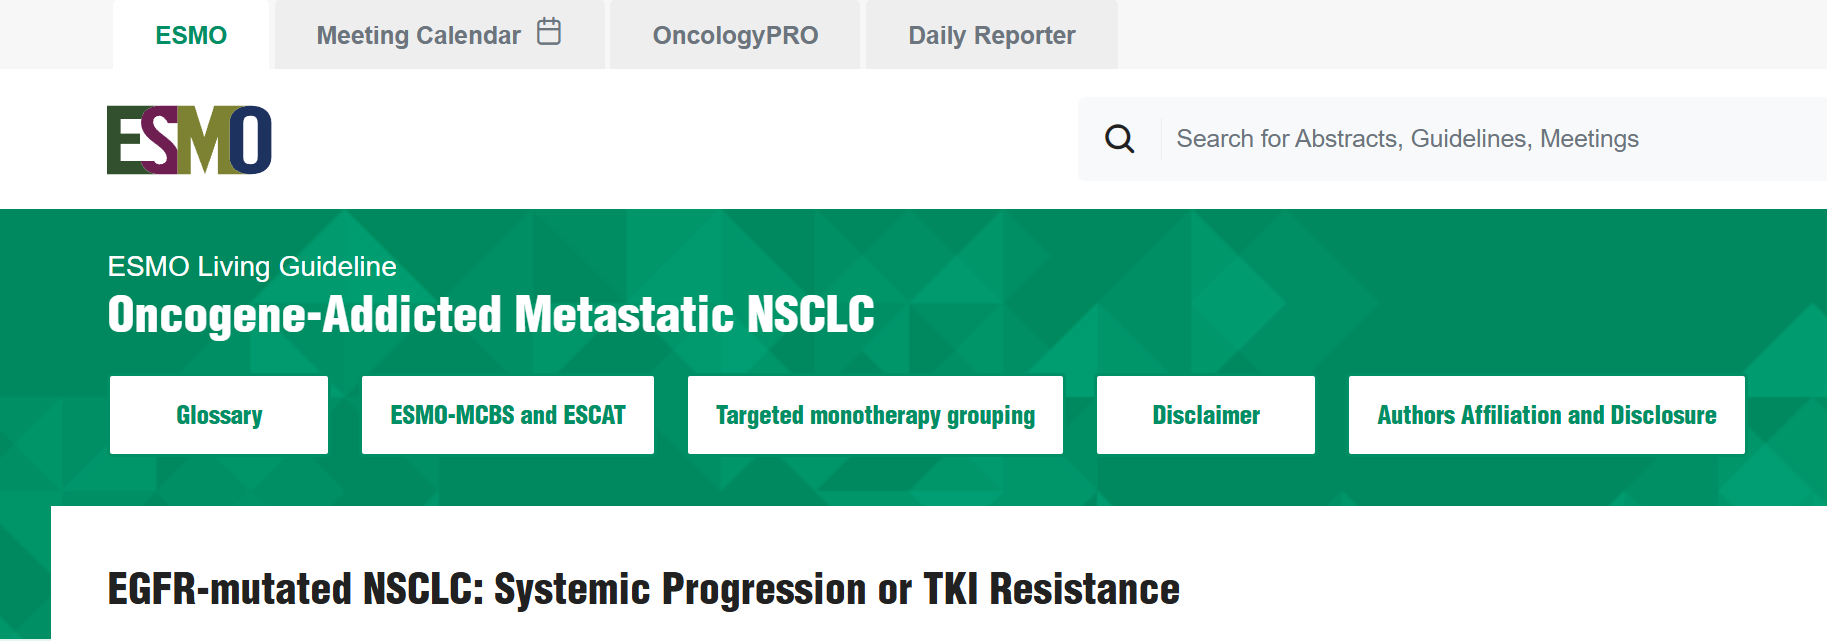Click the EGFR-mutated NSCLC section heading
The width and height of the screenshot is (1827, 641).
pos(644,589)
